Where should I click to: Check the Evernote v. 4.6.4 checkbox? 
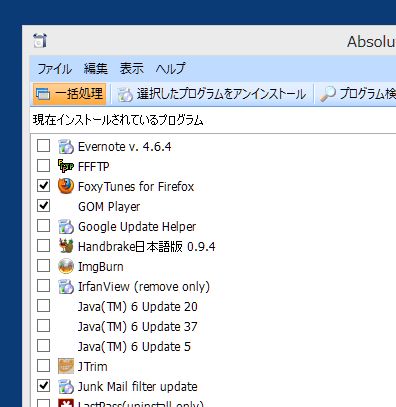point(44,146)
